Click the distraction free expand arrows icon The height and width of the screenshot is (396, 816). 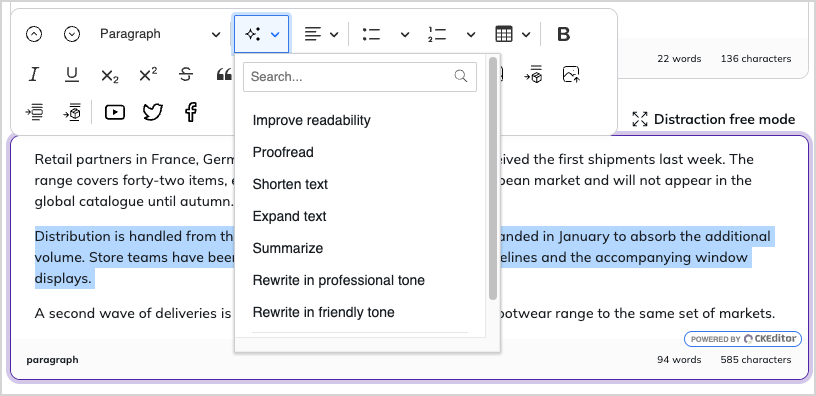(640, 119)
